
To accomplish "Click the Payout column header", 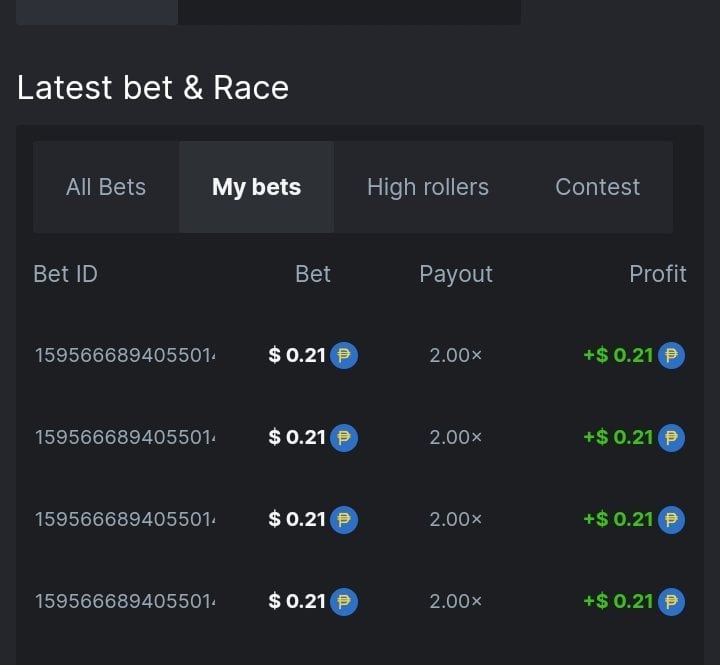I will point(456,274).
